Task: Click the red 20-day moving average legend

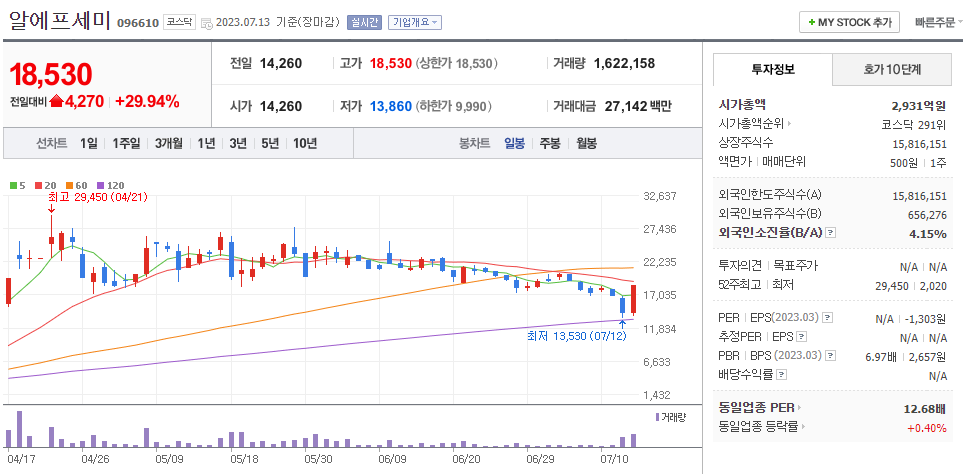Action: coord(46,185)
